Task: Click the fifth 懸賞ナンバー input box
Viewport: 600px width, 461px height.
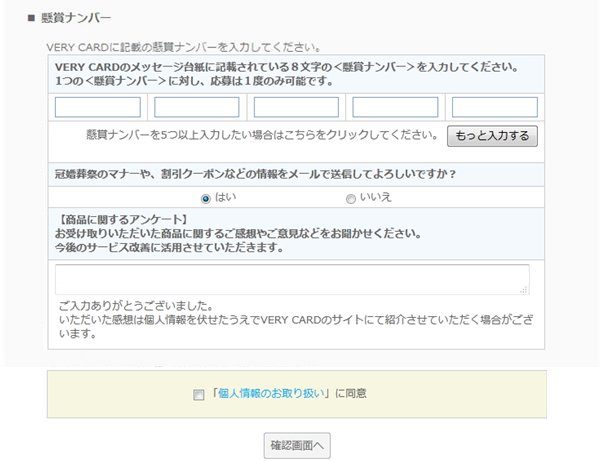Action: 495,107
